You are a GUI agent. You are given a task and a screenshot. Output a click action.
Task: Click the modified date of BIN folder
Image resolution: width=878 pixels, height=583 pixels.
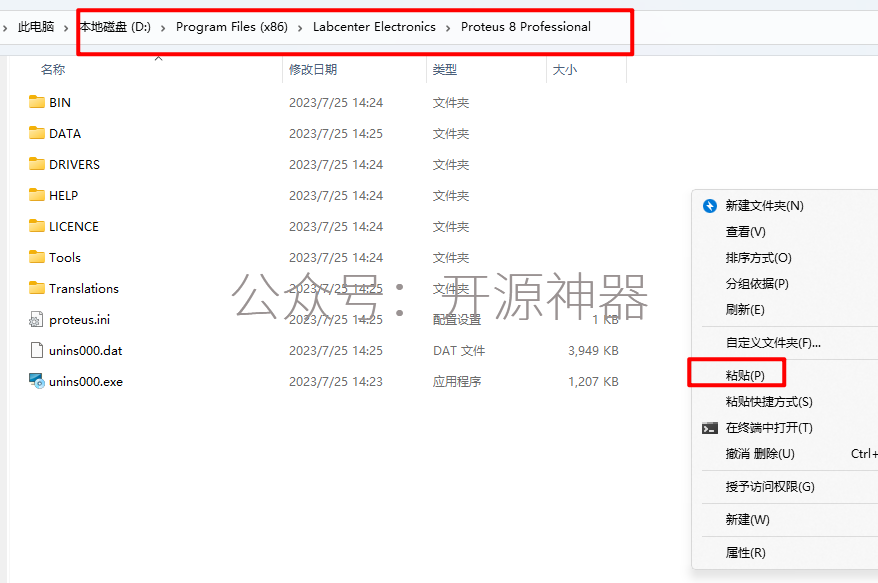tap(336, 102)
